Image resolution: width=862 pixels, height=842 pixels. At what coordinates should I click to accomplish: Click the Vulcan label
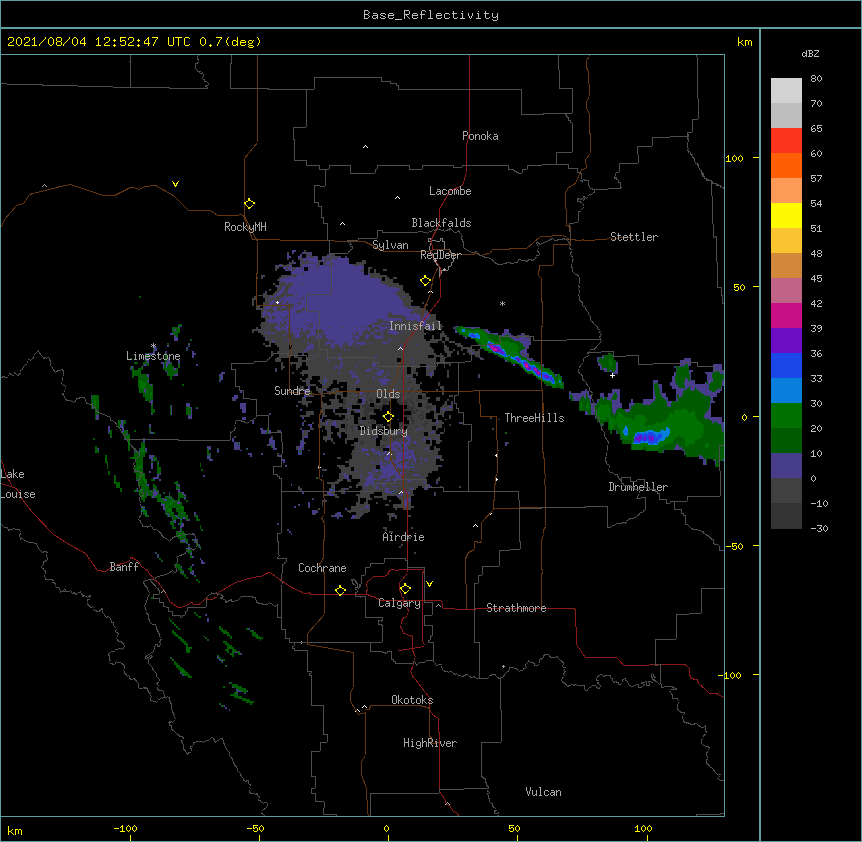[x=543, y=792]
